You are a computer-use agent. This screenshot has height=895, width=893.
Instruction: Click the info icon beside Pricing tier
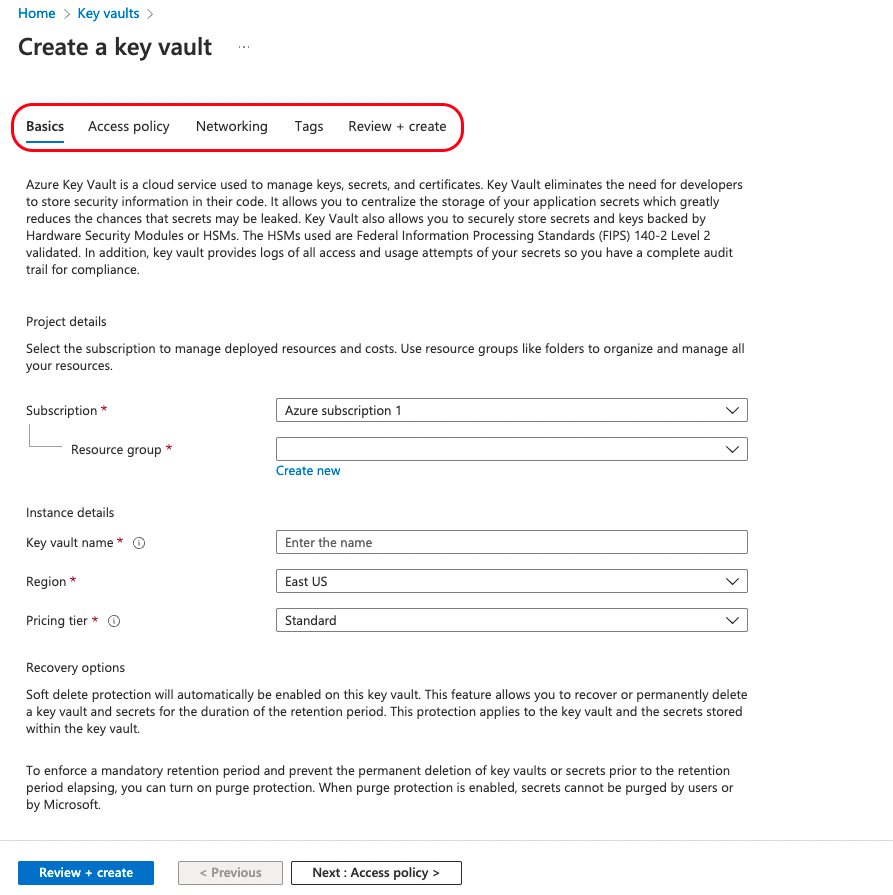[x=114, y=621]
